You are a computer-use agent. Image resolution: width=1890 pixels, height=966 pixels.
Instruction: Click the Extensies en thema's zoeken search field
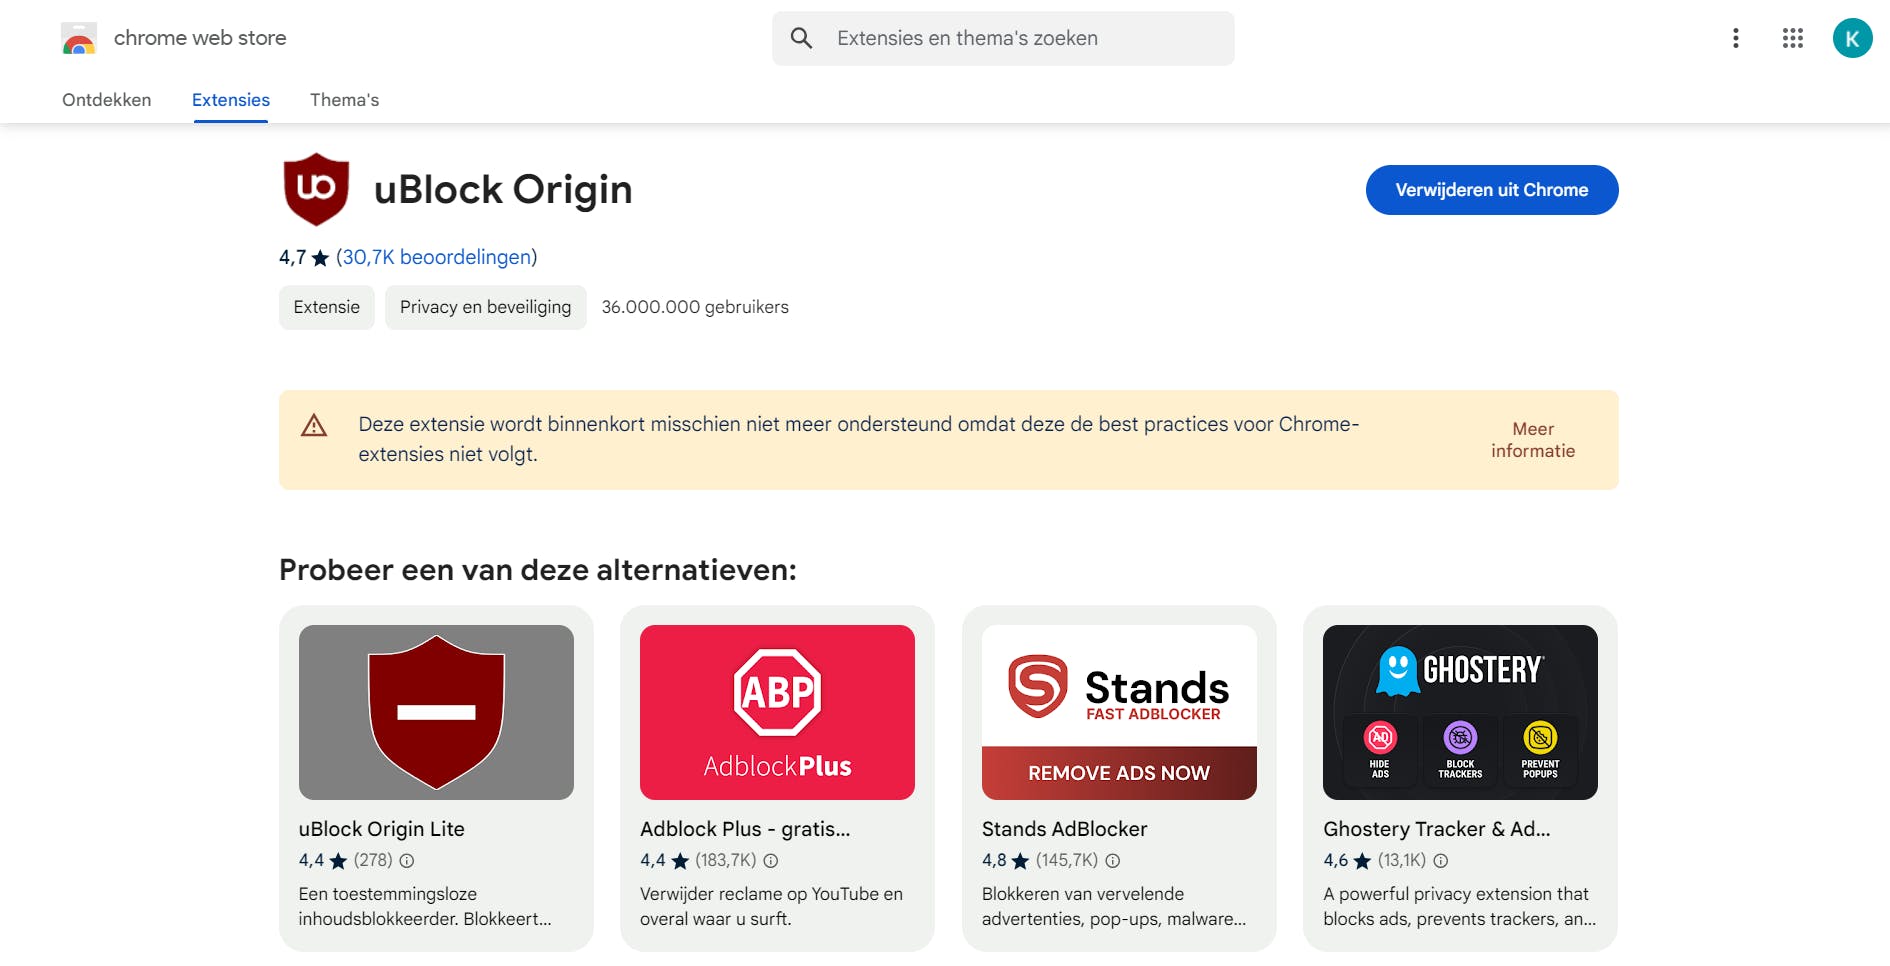point(1000,38)
